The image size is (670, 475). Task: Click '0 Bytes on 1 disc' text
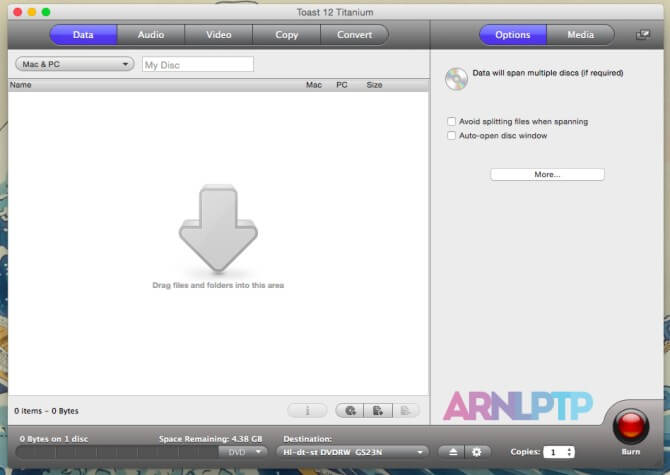point(54,439)
